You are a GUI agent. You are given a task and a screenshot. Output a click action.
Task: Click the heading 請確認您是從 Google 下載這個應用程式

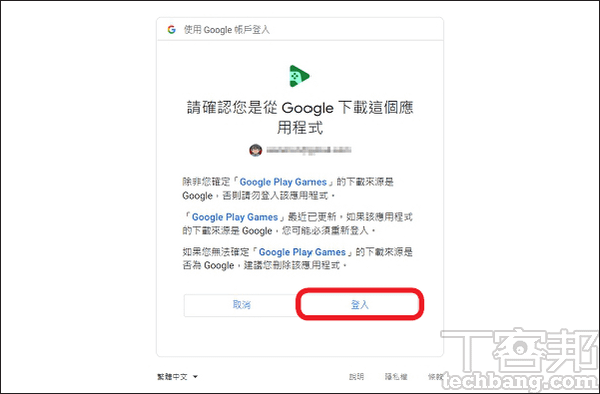point(300,117)
